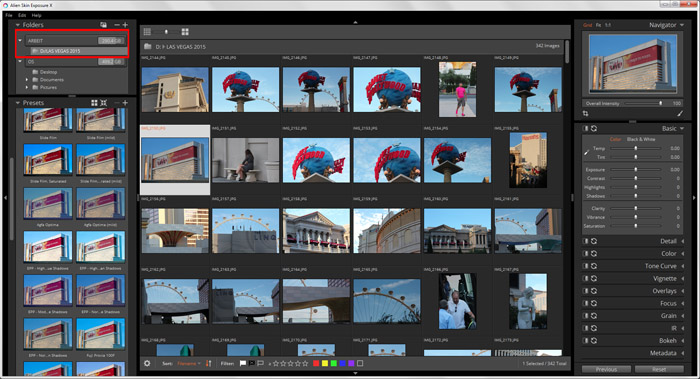Open the File menu
Image resolution: width=700 pixels, height=379 pixels.
pyautogui.click(x=9, y=15)
